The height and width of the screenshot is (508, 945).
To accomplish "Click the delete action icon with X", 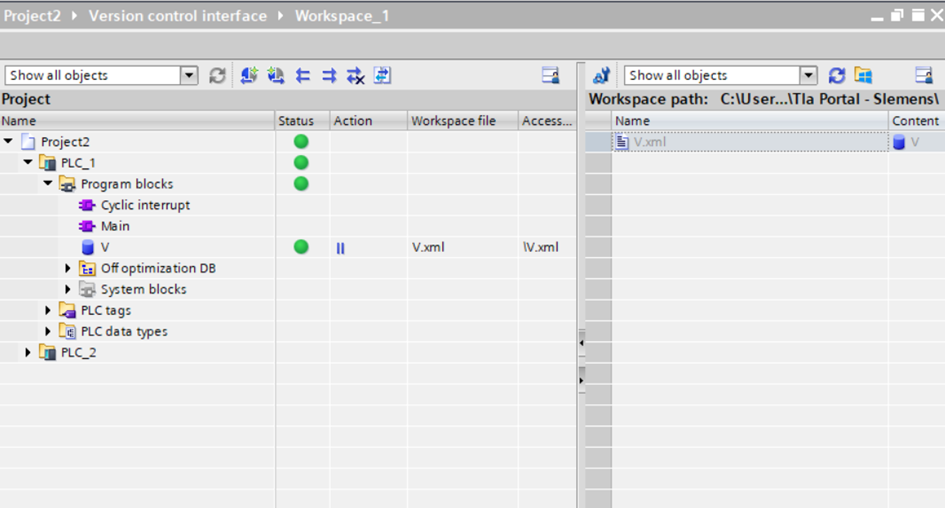I will pyautogui.click(x=355, y=76).
